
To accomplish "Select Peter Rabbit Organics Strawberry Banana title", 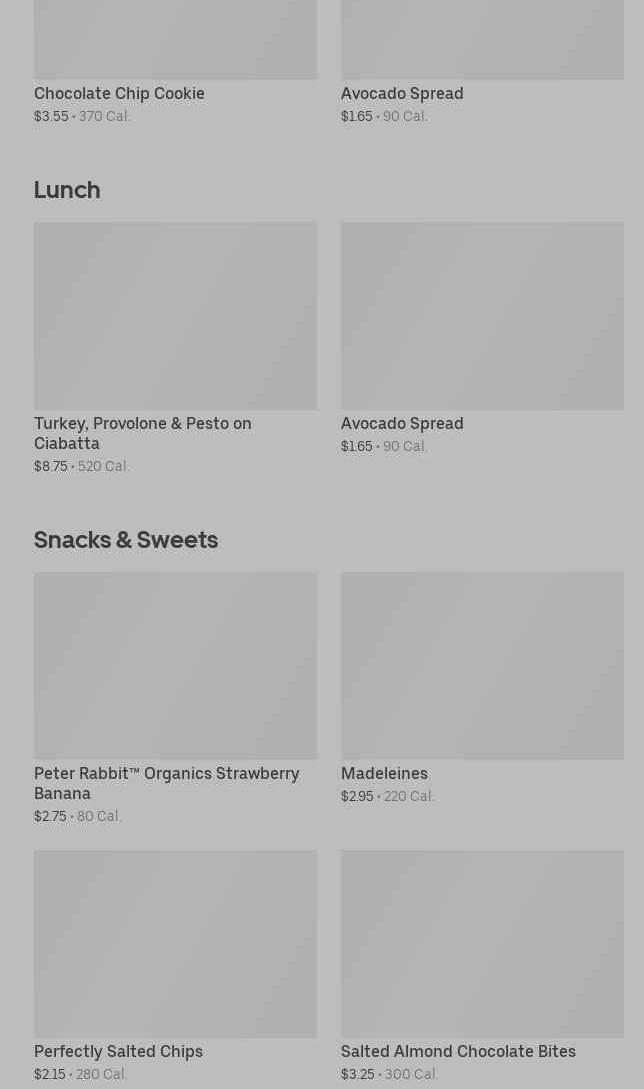I will tap(166, 783).
